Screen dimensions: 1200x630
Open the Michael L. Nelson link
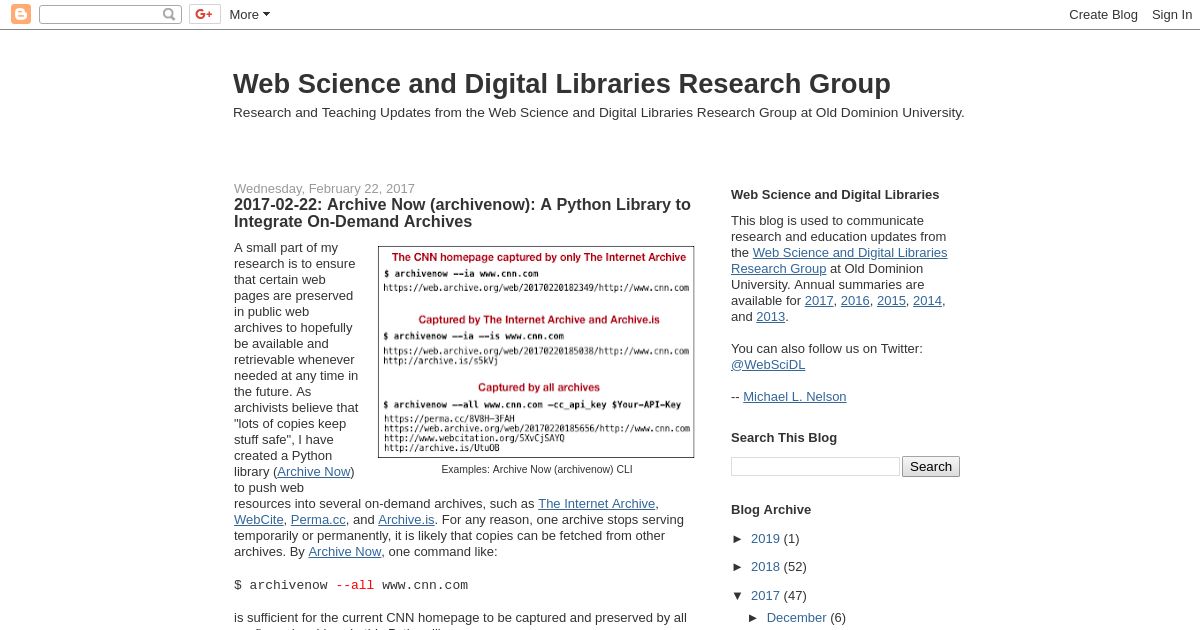pyautogui.click(x=795, y=397)
